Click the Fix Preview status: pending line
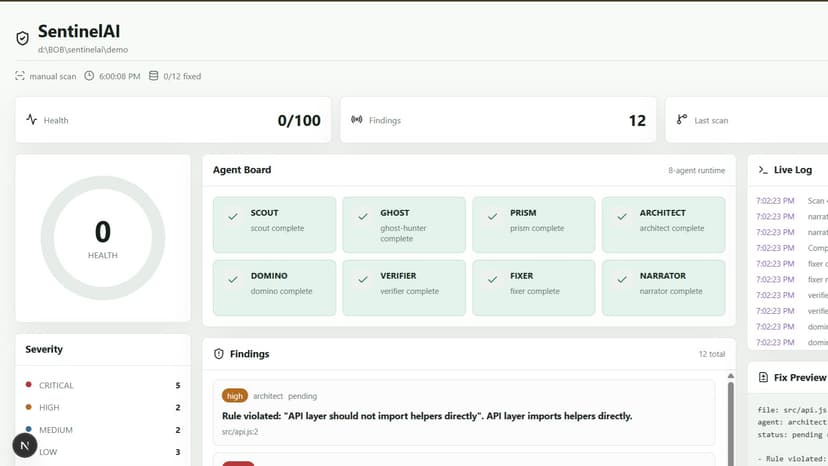 click(792, 434)
